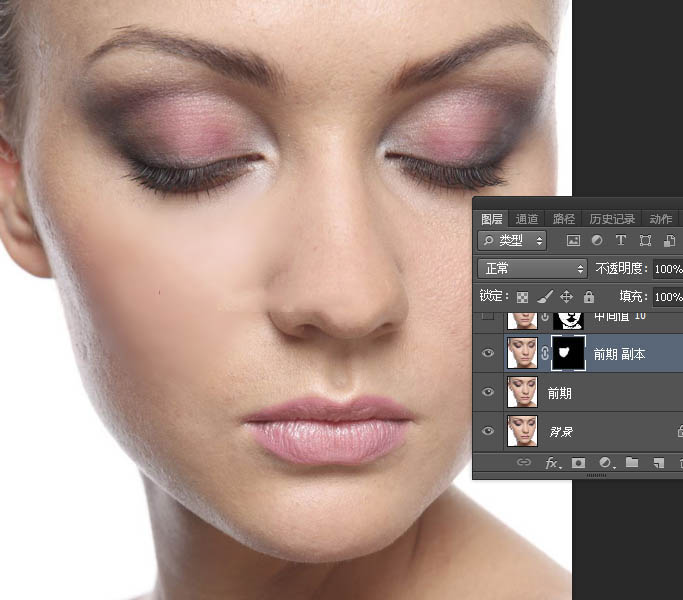Open the 类型 filter type dropdown
The image size is (683, 600).
pos(513,241)
